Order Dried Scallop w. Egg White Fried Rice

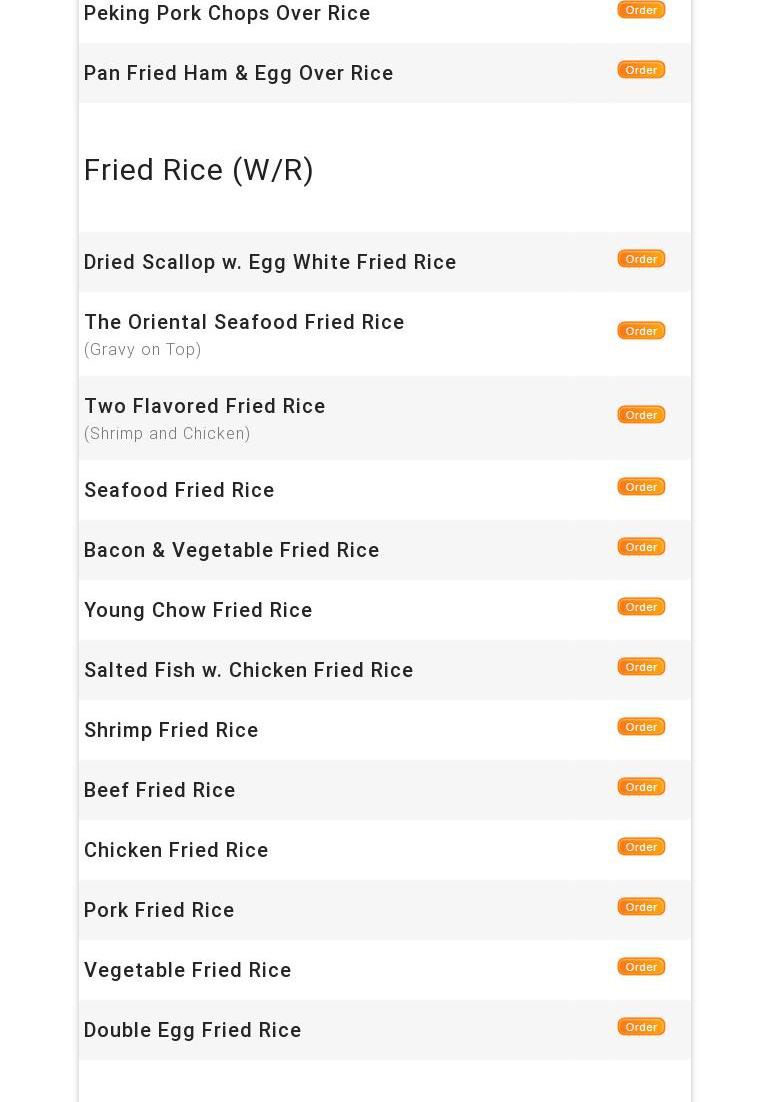(x=641, y=259)
